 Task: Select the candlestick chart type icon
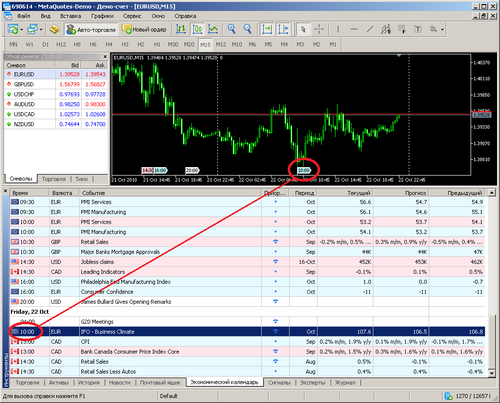point(197,29)
